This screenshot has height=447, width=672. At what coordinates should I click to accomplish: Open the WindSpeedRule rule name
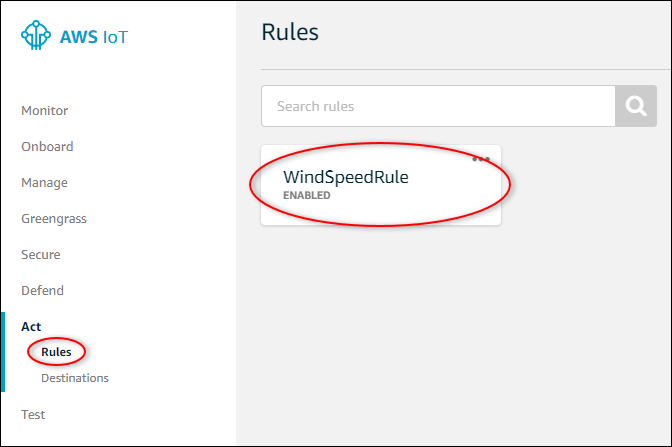[346, 177]
